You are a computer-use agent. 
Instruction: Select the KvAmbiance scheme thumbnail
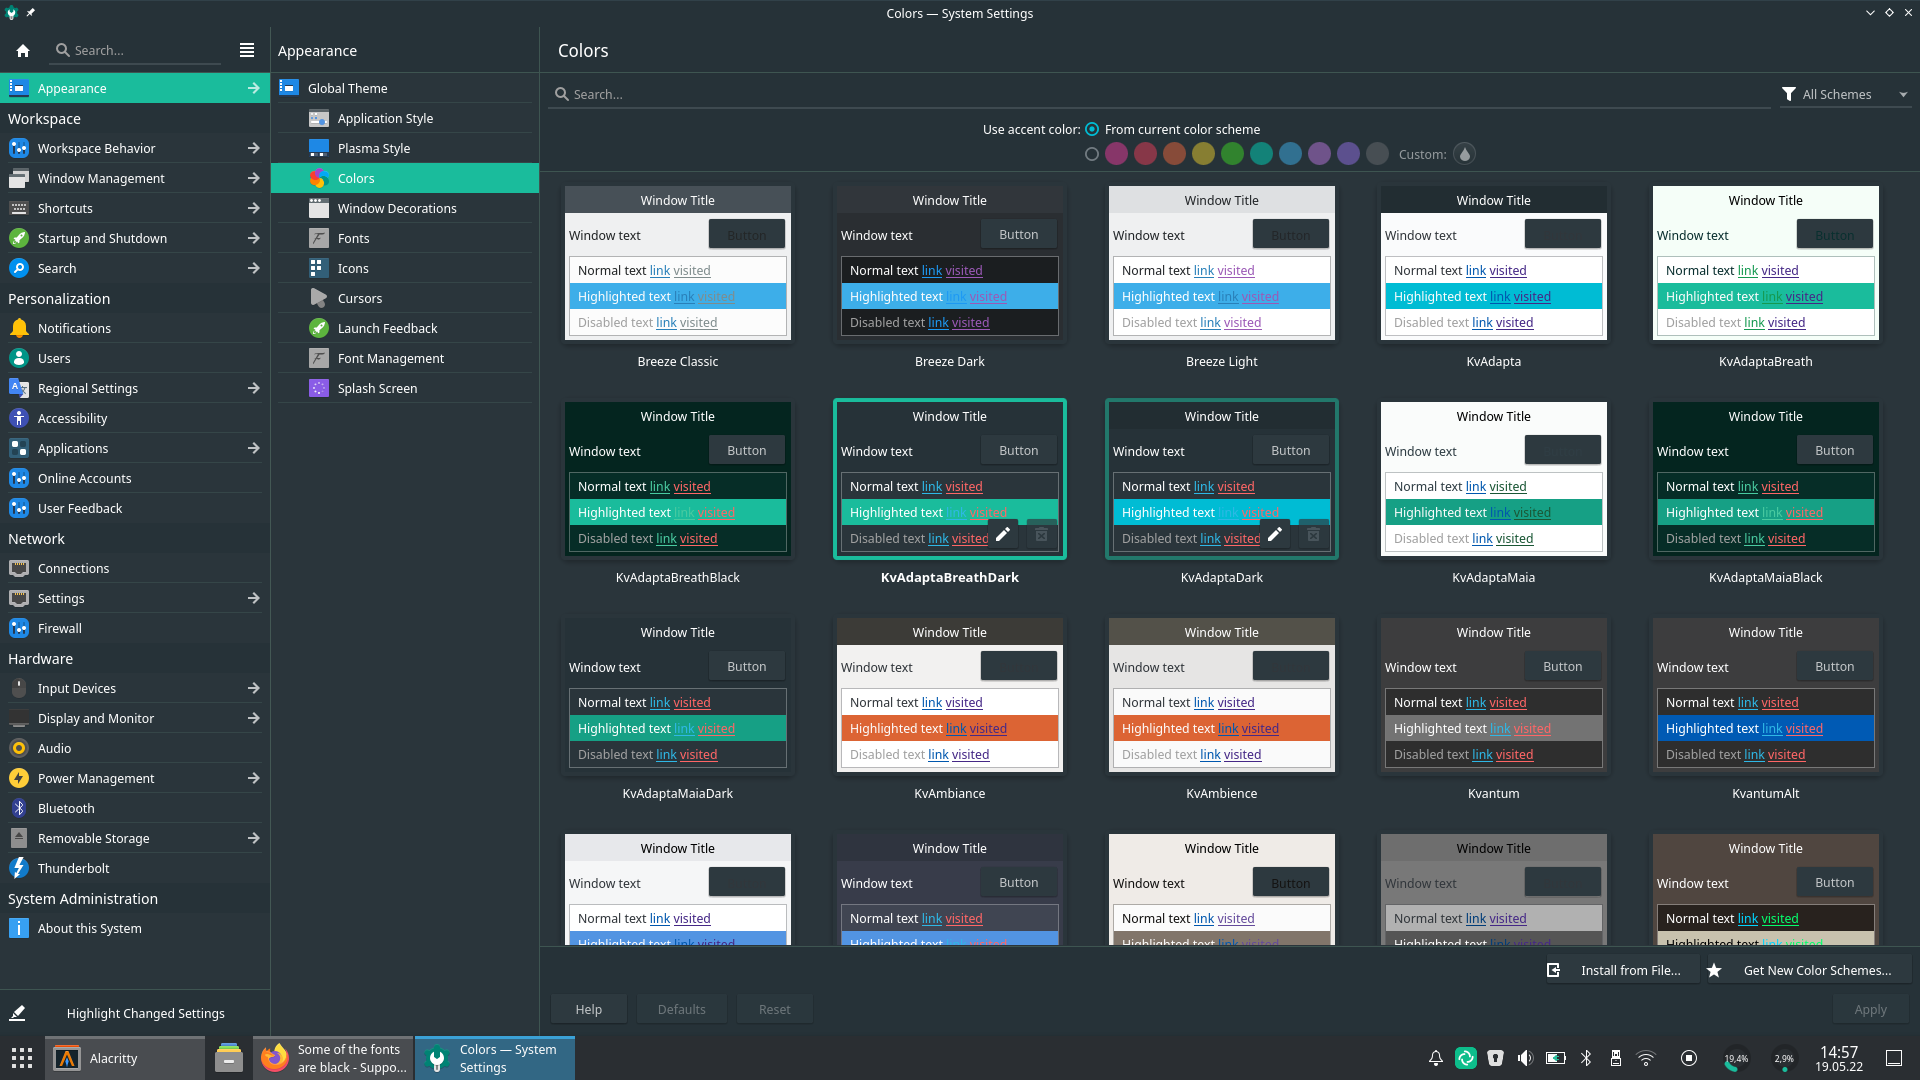pyautogui.click(x=950, y=695)
